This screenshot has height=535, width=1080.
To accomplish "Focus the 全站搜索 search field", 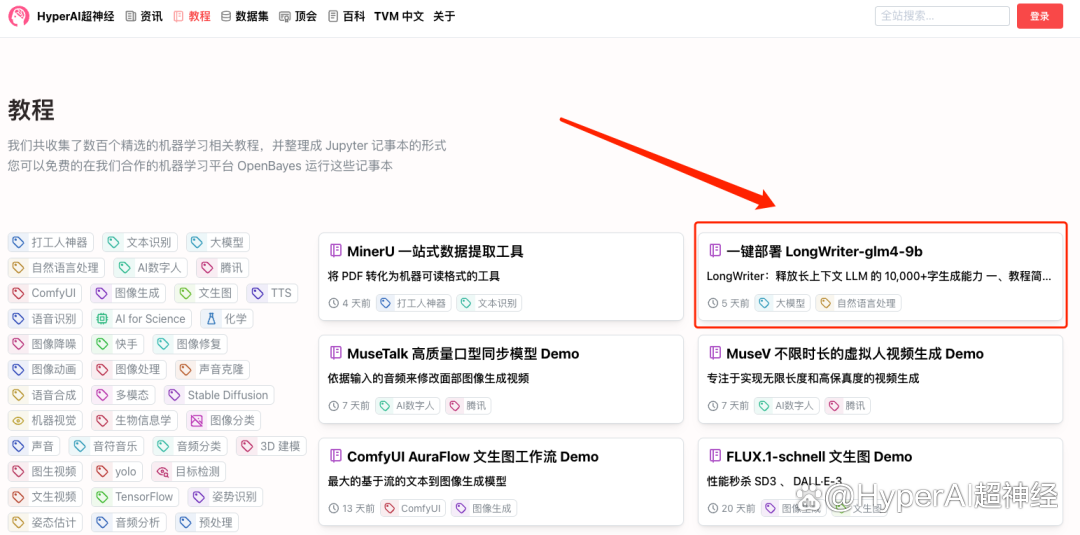I will coord(942,16).
